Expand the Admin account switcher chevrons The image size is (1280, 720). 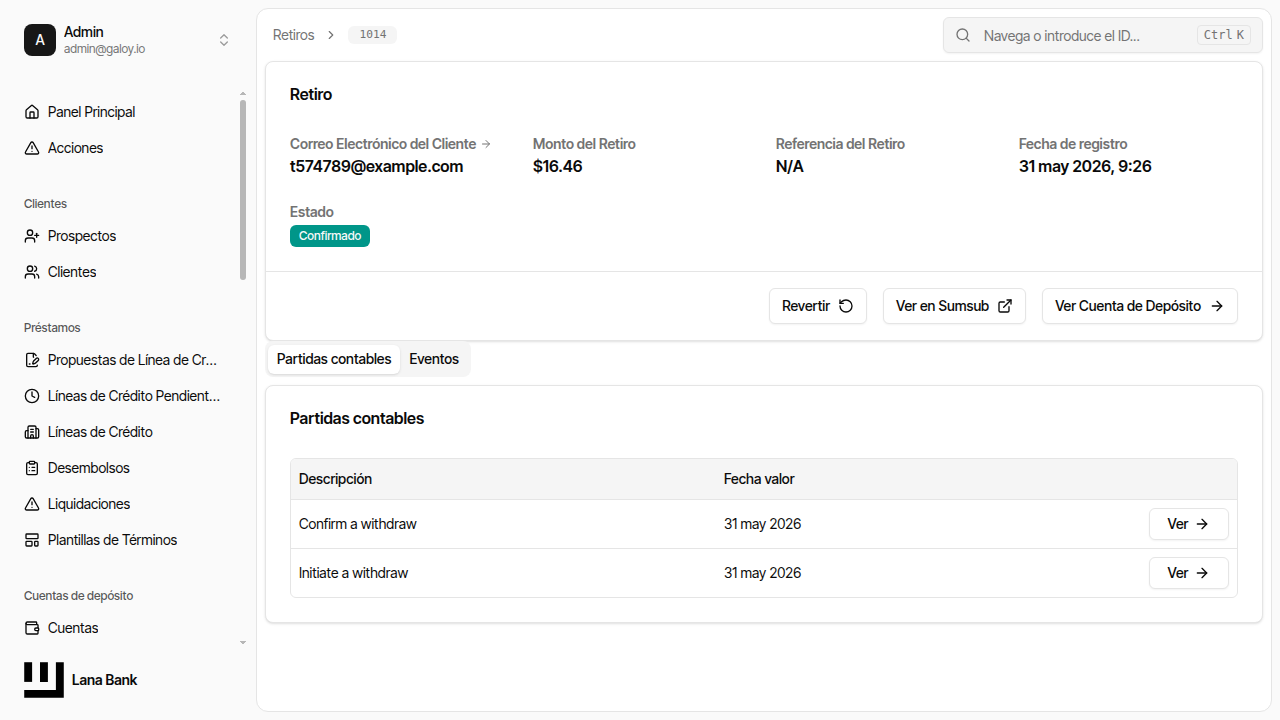tap(224, 40)
